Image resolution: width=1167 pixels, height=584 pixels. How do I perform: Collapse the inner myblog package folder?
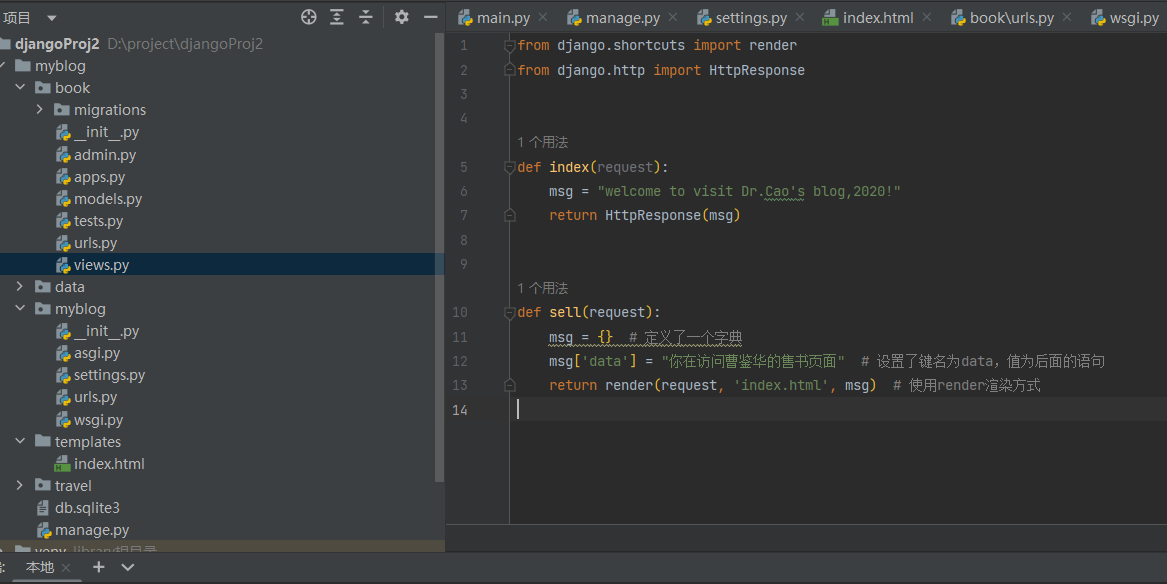click(x=20, y=309)
